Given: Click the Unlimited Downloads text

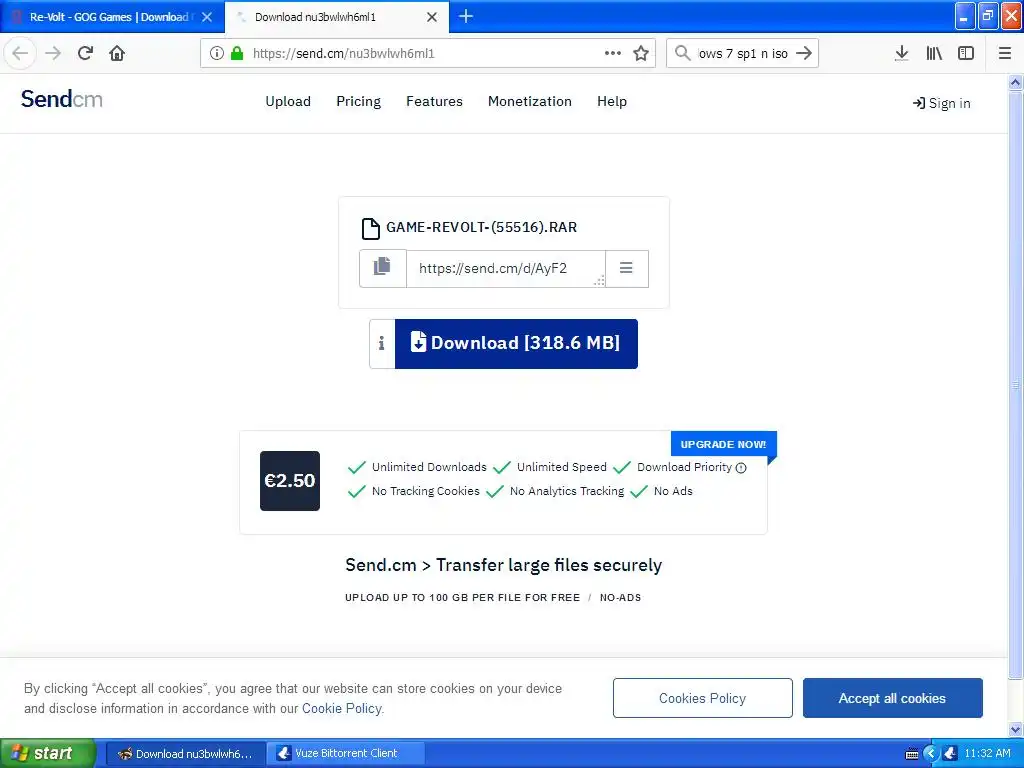Looking at the screenshot, I should (429, 467).
